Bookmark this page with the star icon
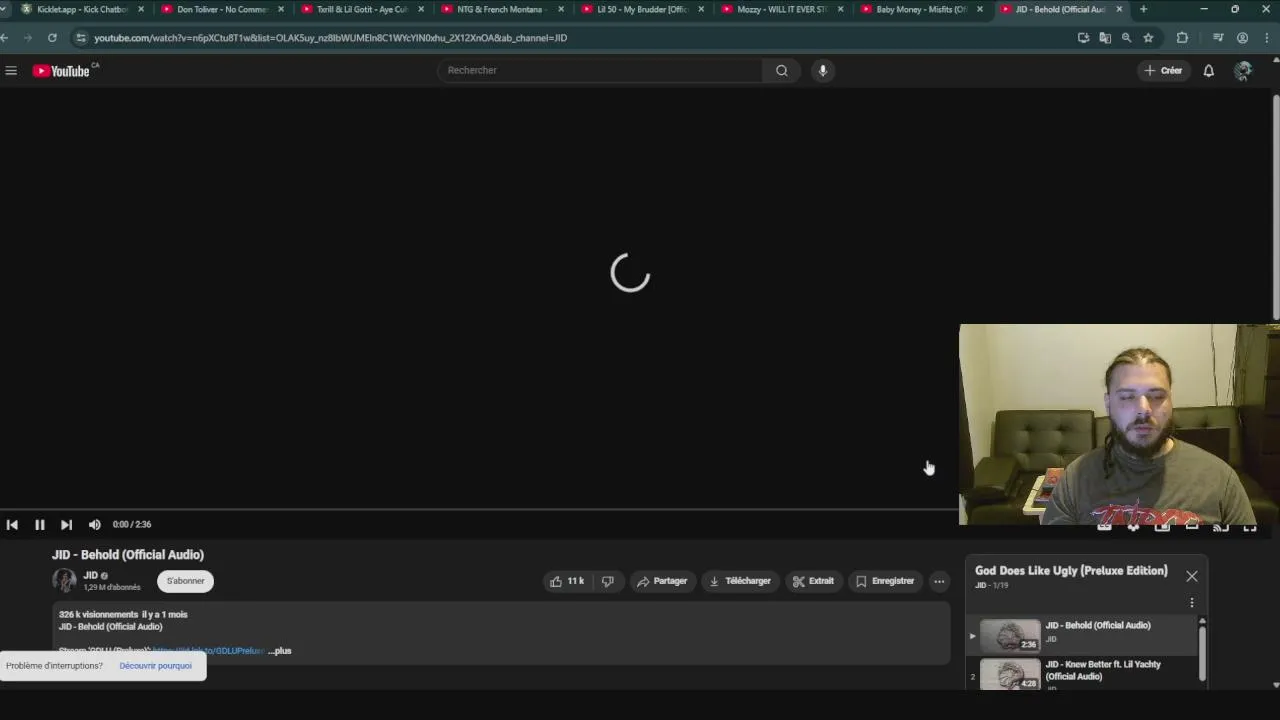Screen dimensions: 1280x720 click(x=1148, y=38)
